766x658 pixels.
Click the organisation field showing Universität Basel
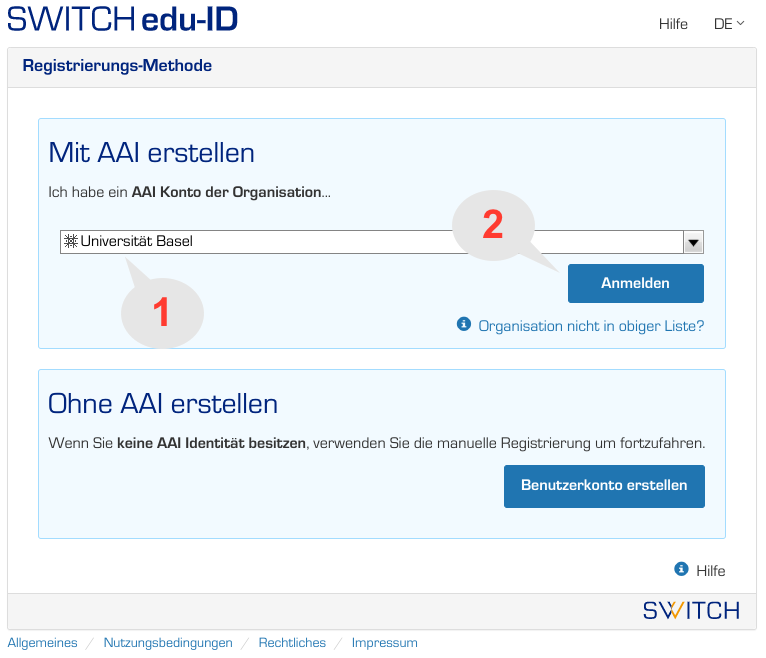click(x=370, y=242)
